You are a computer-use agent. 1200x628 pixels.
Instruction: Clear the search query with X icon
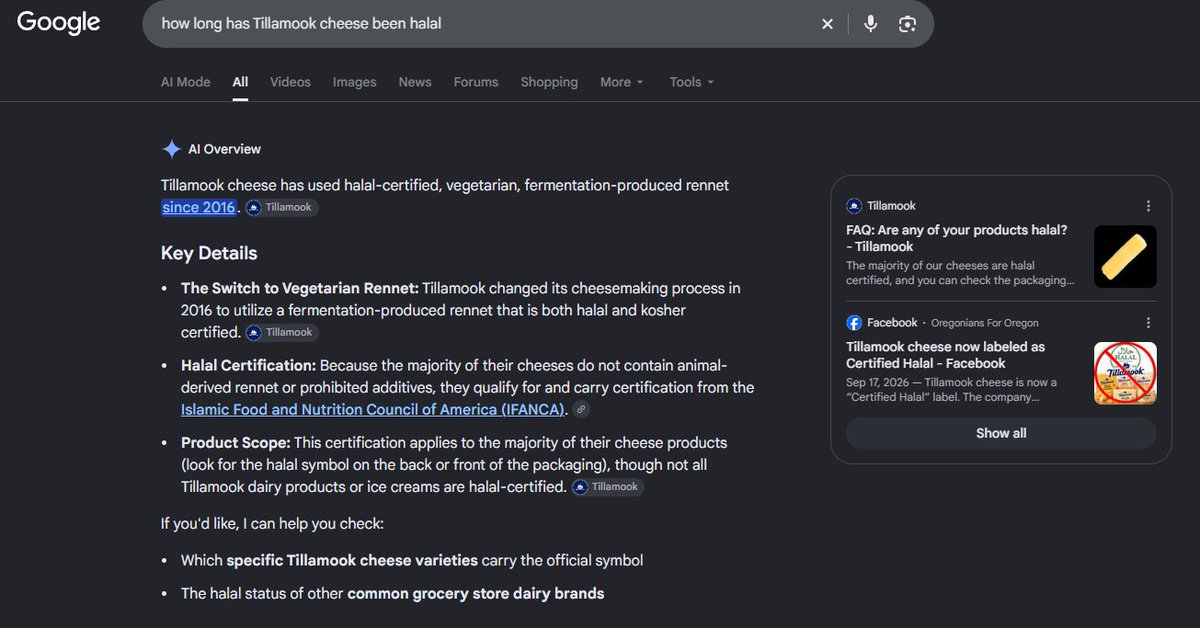827,24
